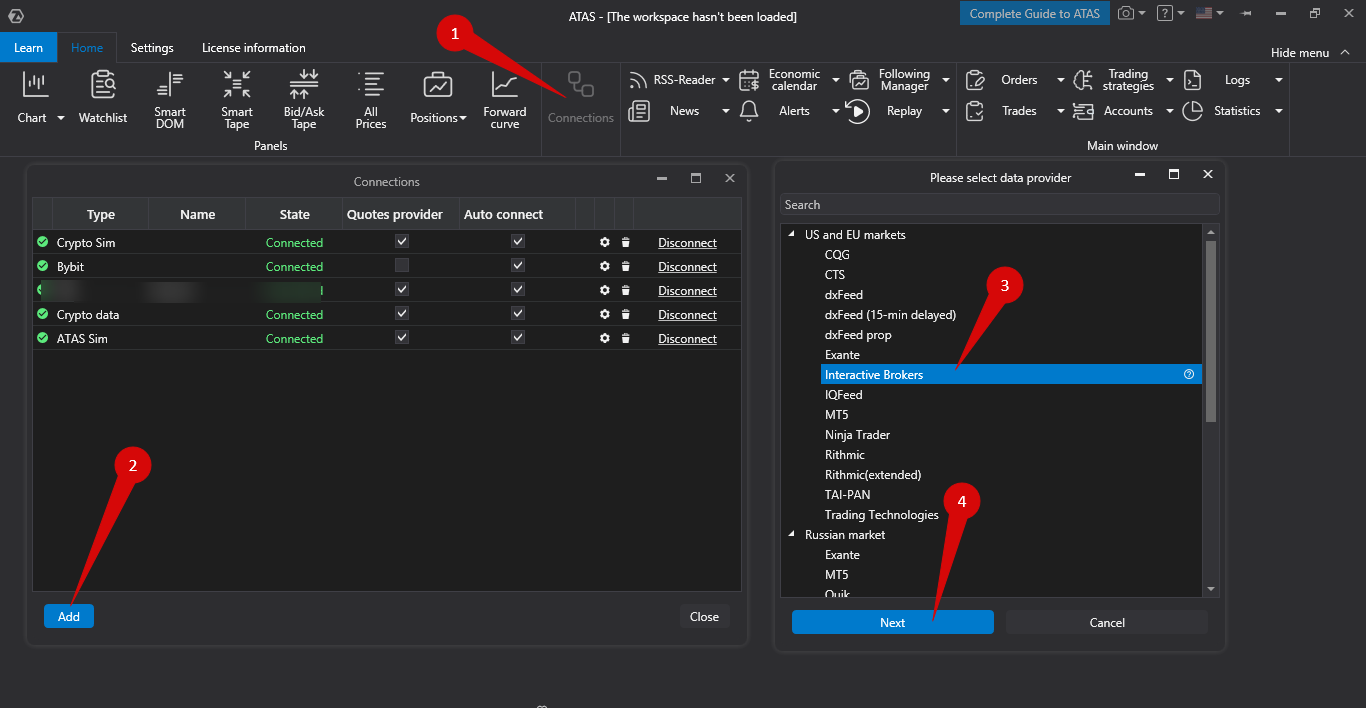Open the All Prices panel

[371, 101]
